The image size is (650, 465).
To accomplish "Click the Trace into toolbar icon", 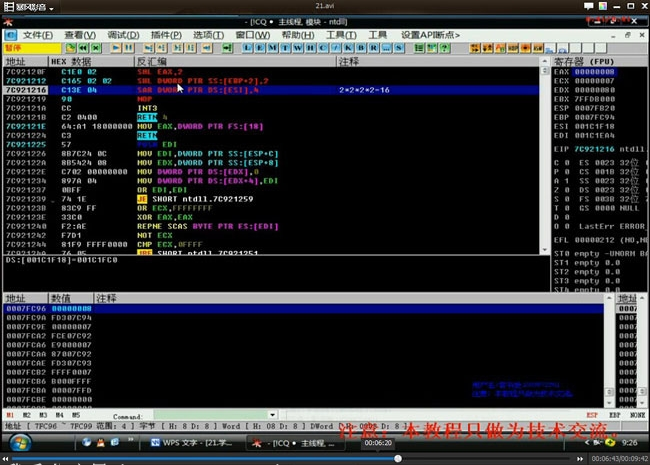I will click(177, 48).
